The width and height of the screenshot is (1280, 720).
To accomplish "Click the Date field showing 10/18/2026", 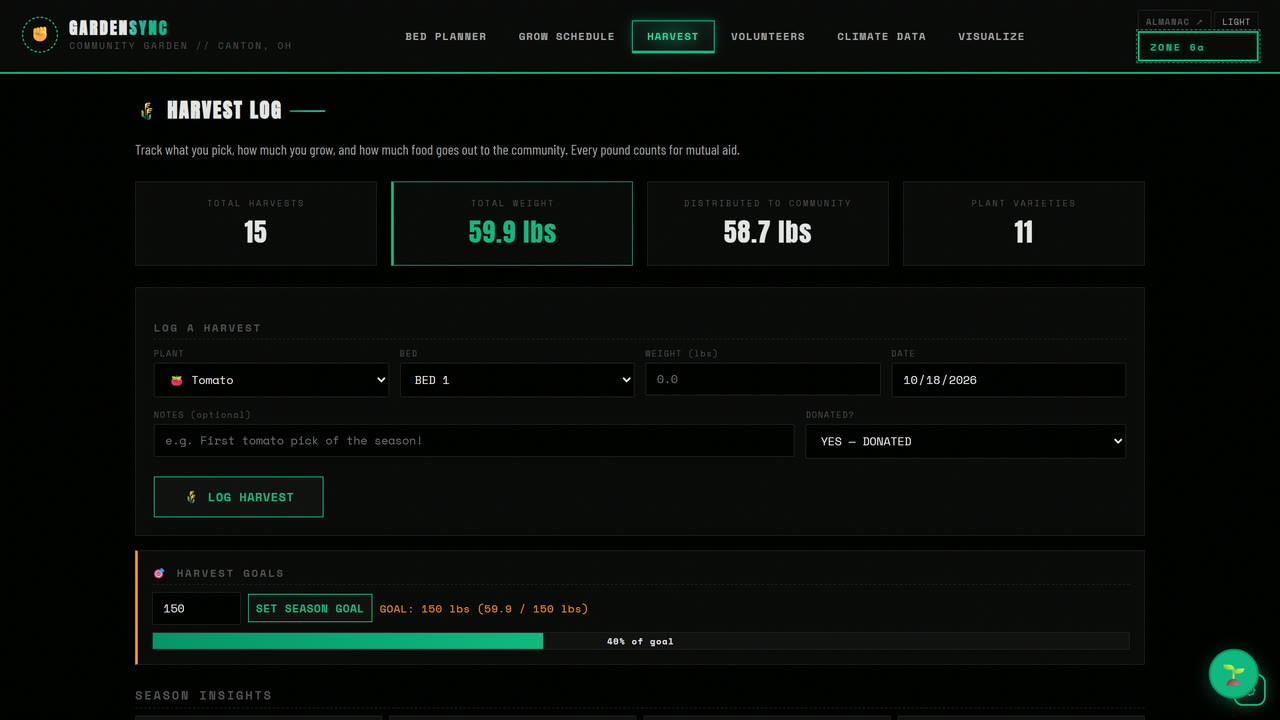I will click(1009, 380).
